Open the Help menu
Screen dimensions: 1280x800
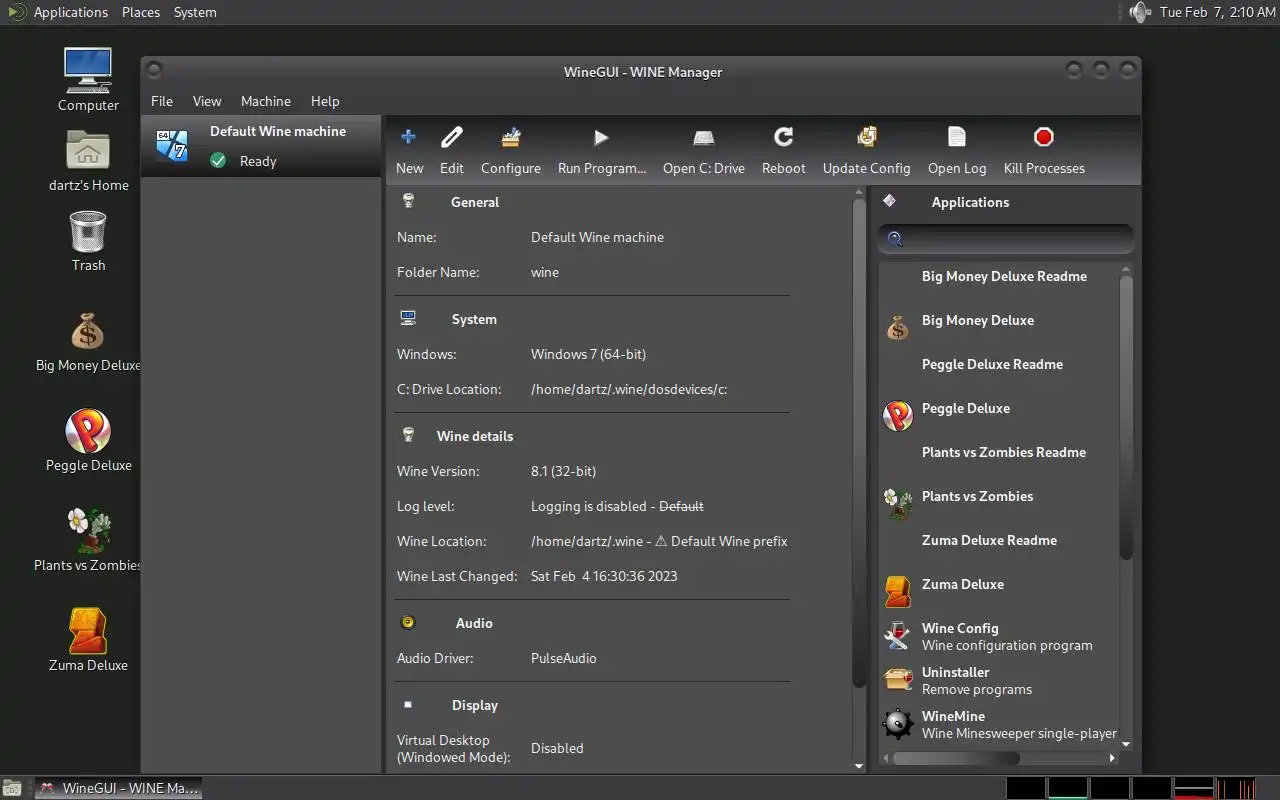325,101
